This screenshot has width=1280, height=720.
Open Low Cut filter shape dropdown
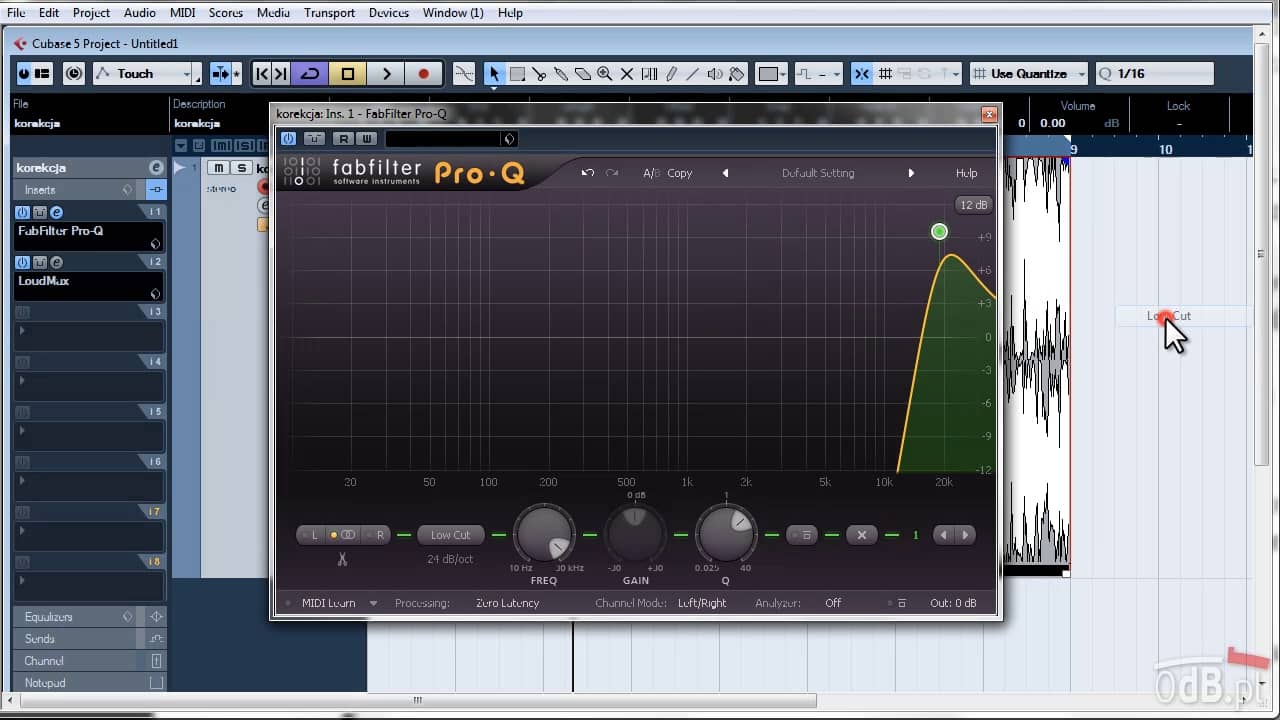(450, 535)
